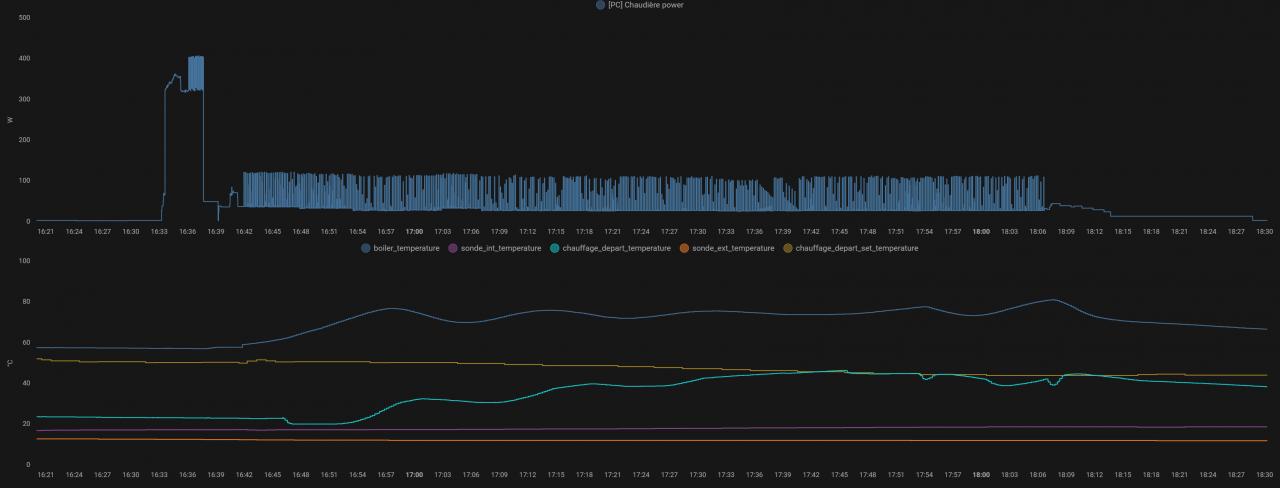Click the yellow chauffage_depart_set_temperature legend dot
The height and width of the screenshot is (488, 1280).
787,248
